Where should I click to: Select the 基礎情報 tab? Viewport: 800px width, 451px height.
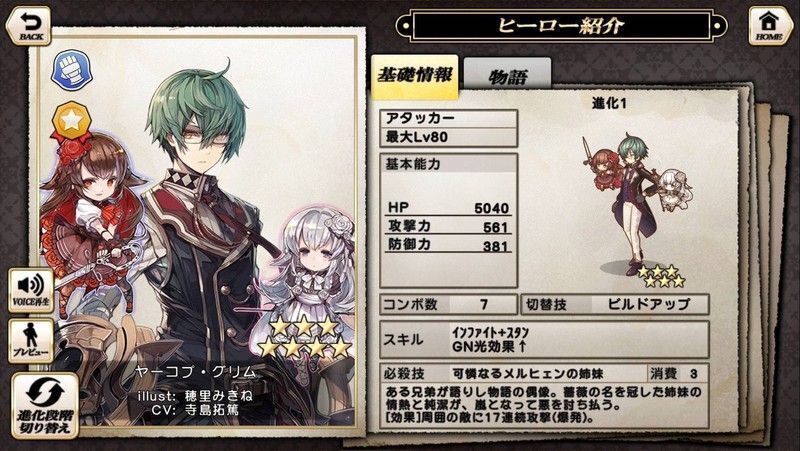click(x=414, y=76)
